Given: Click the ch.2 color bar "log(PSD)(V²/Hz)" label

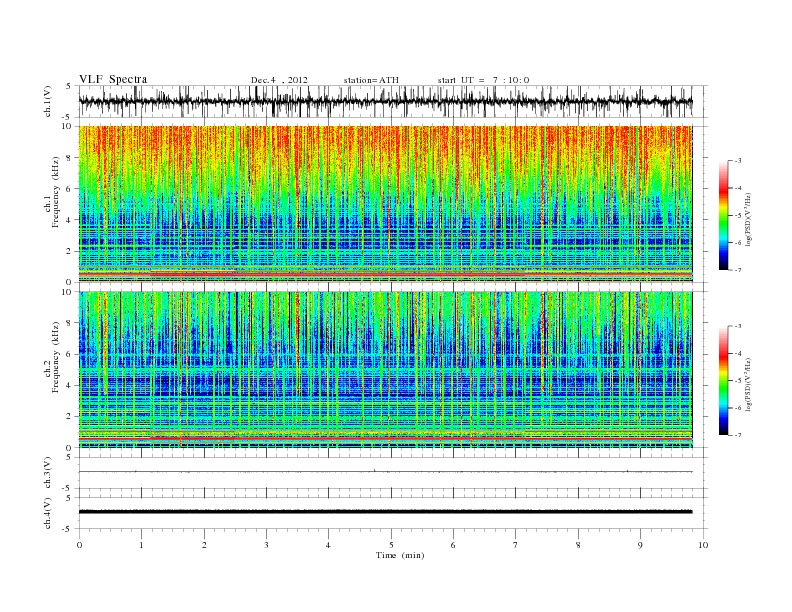Looking at the screenshot, I should point(748,384).
